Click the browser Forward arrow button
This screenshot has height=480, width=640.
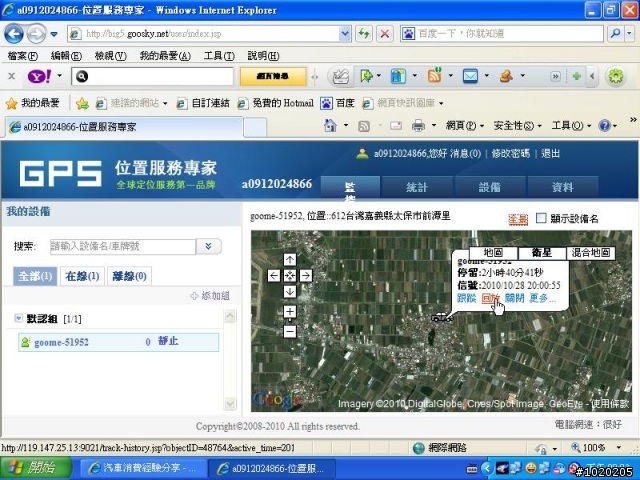36,34
